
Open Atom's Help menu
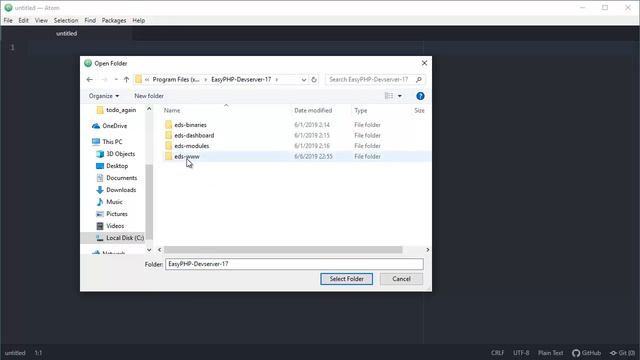(x=138, y=20)
